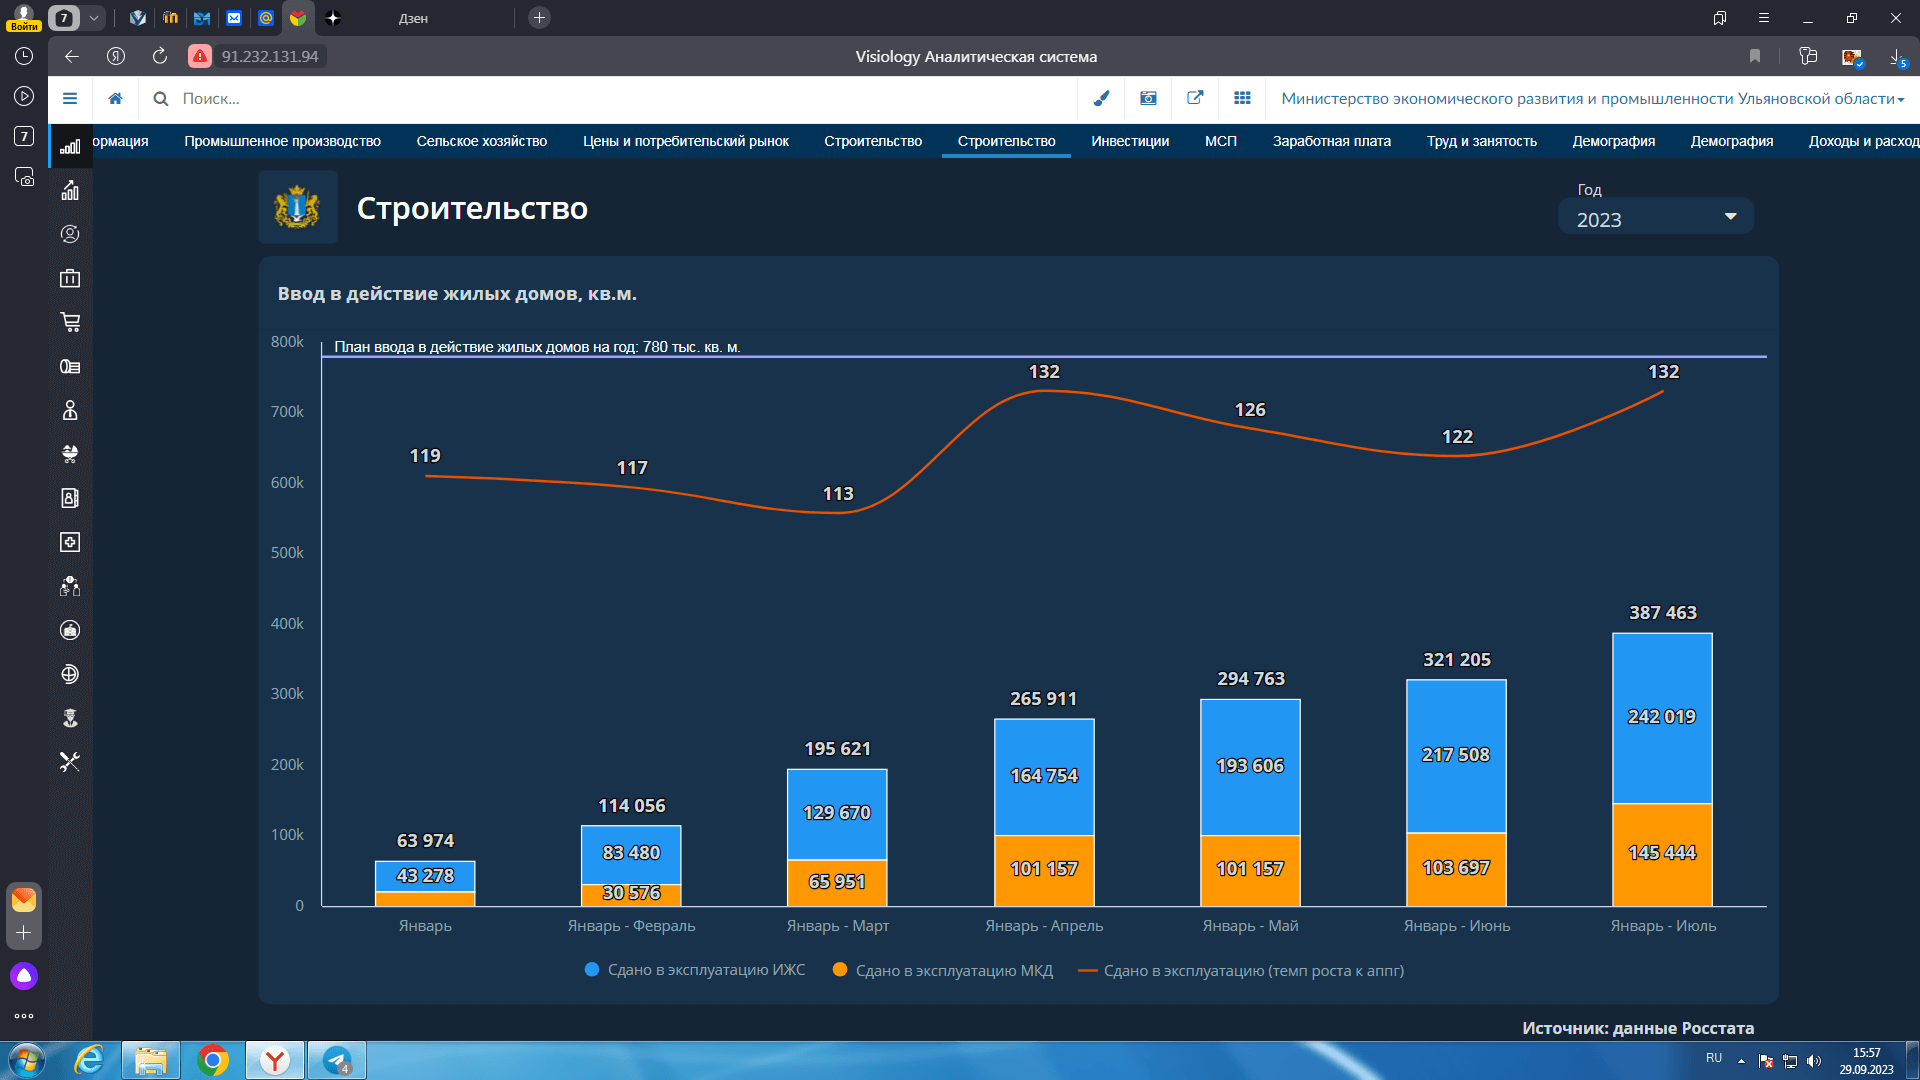Open the Труд и занятость tab
The height and width of the screenshot is (1080, 1920).
pos(1482,141)
